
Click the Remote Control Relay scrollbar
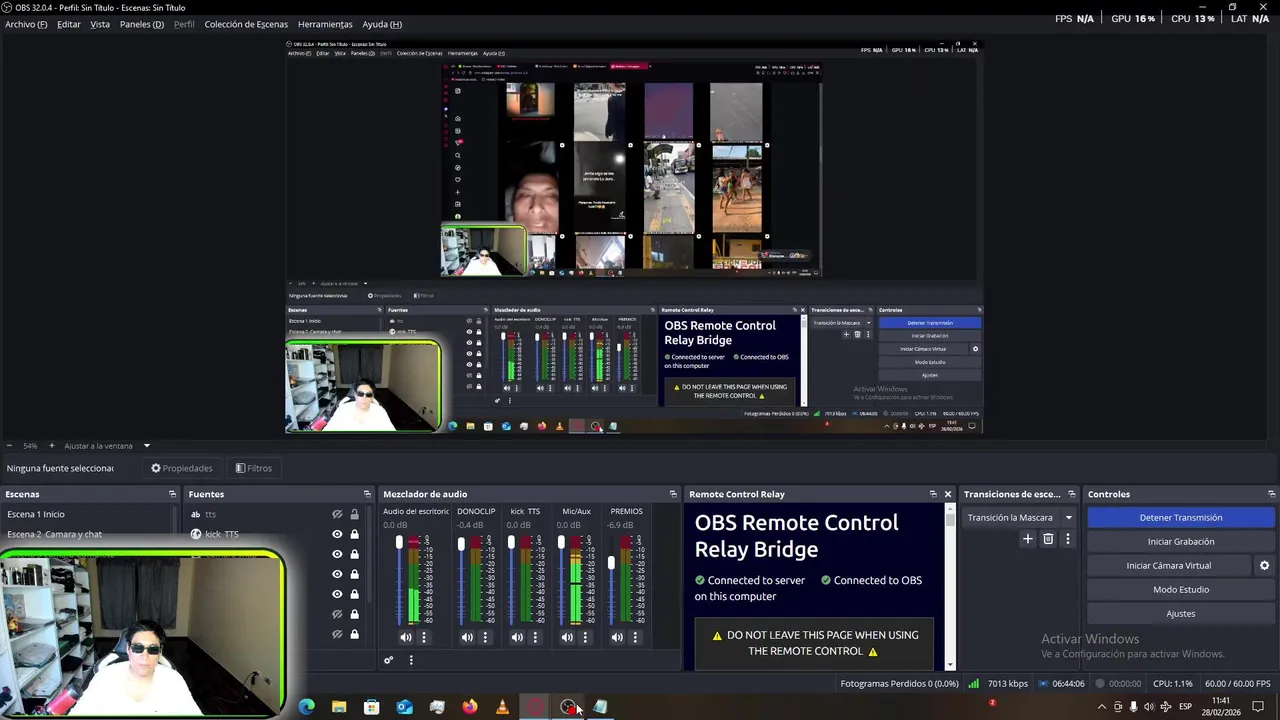950,520
